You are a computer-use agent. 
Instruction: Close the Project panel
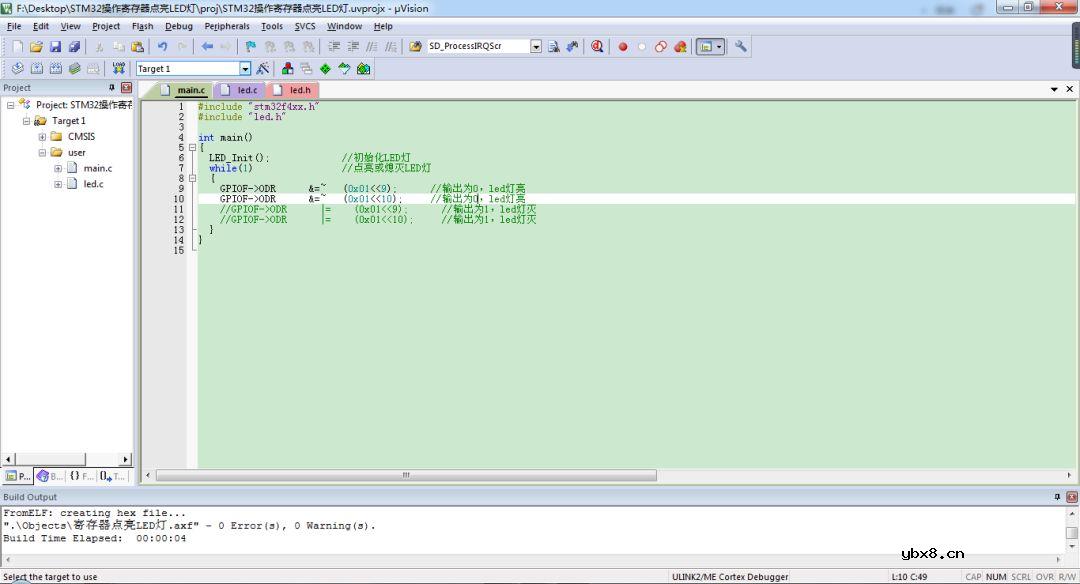[126, 88]
